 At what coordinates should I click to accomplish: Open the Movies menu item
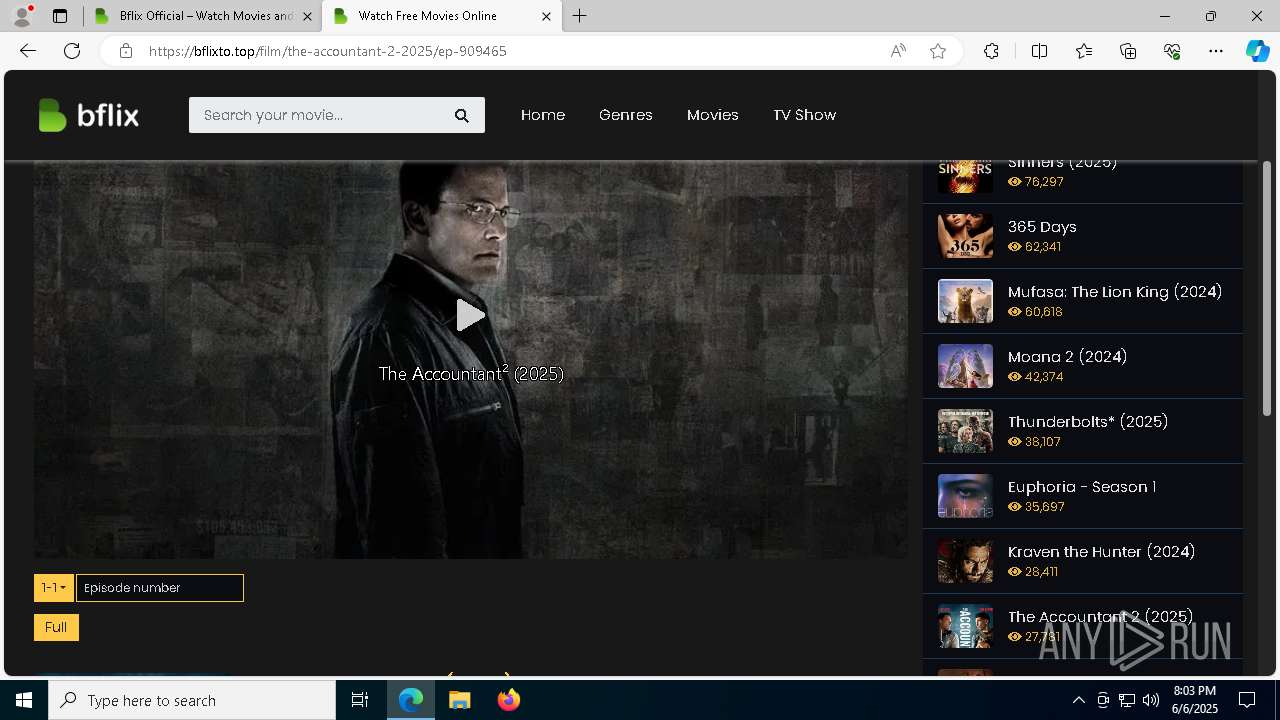(713, 115)
